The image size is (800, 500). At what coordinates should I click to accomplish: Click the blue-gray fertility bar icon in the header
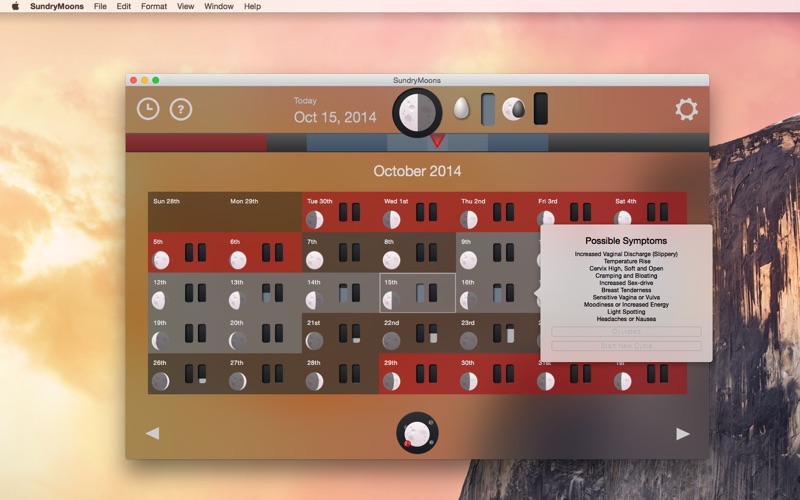click(x=488, y=109)
